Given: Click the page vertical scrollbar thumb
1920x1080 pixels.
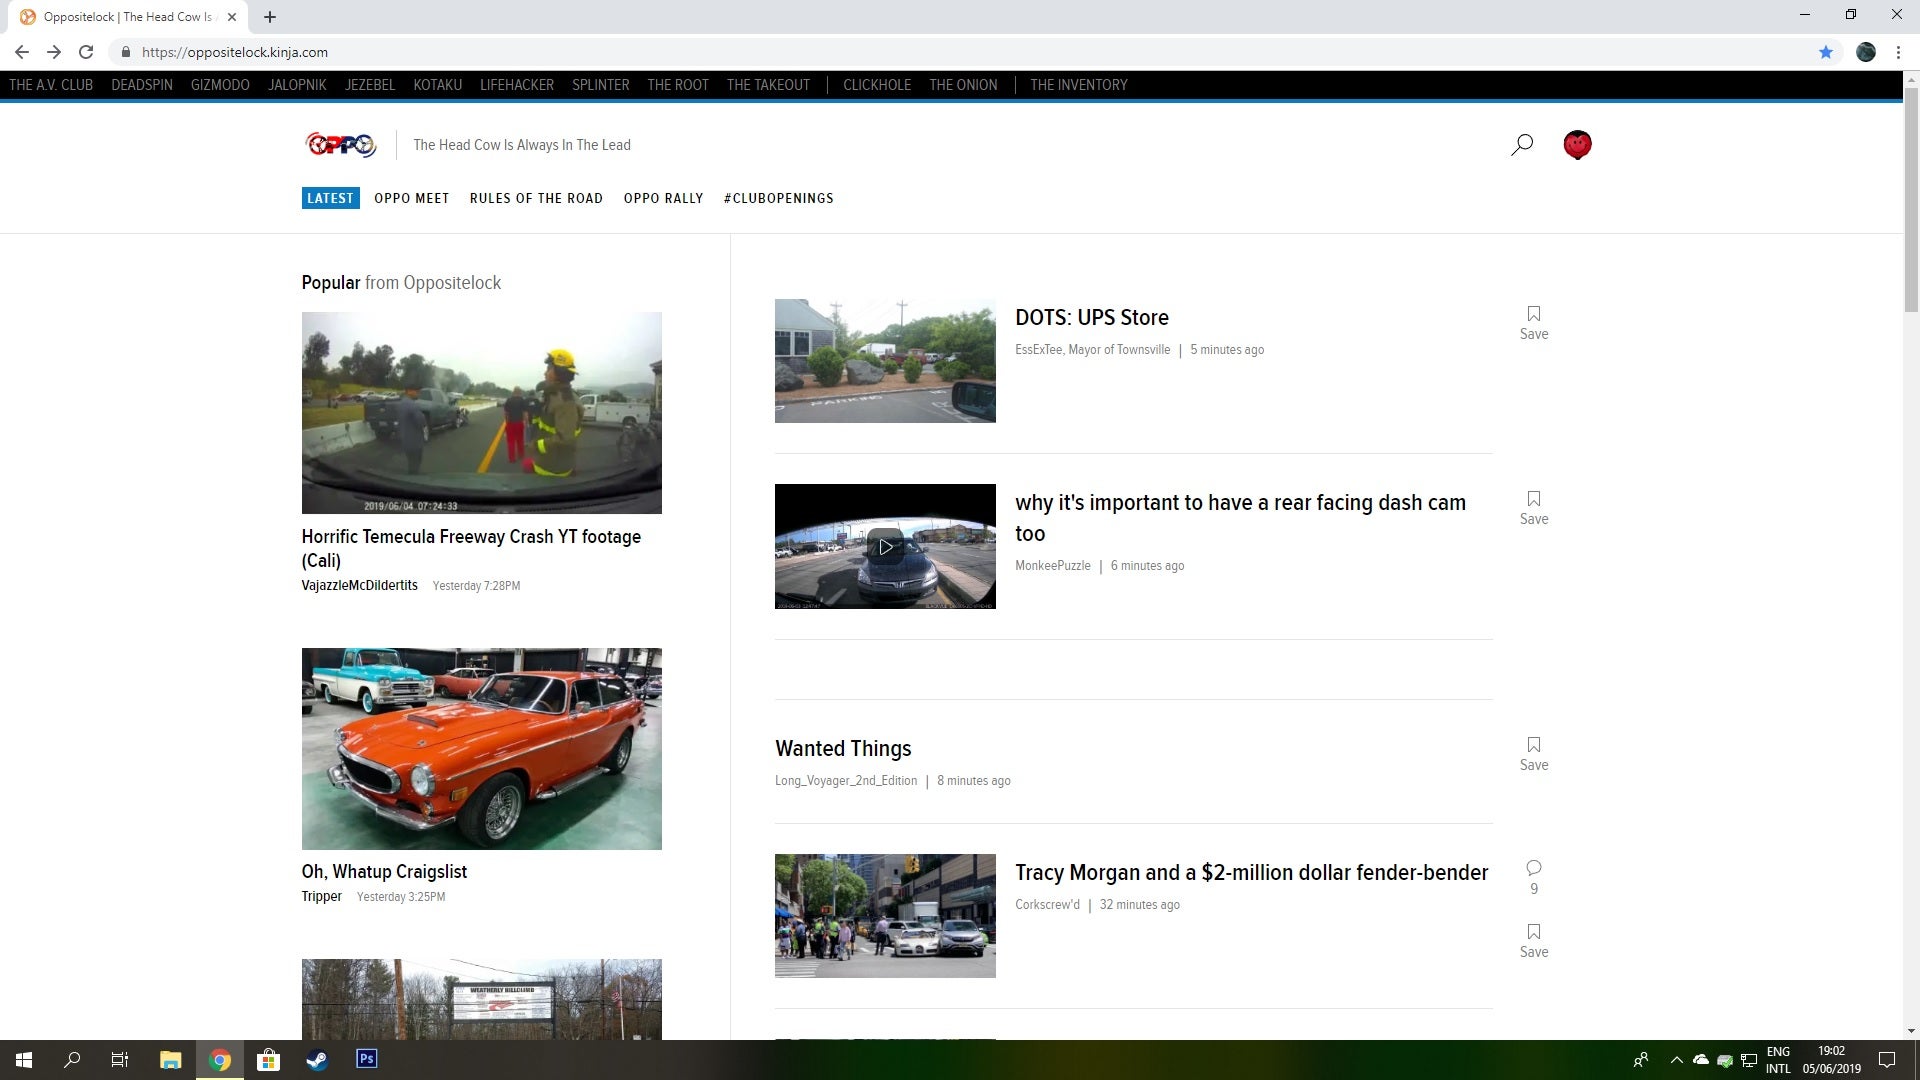Looking at the screenshot, I should click(1911, 200).
